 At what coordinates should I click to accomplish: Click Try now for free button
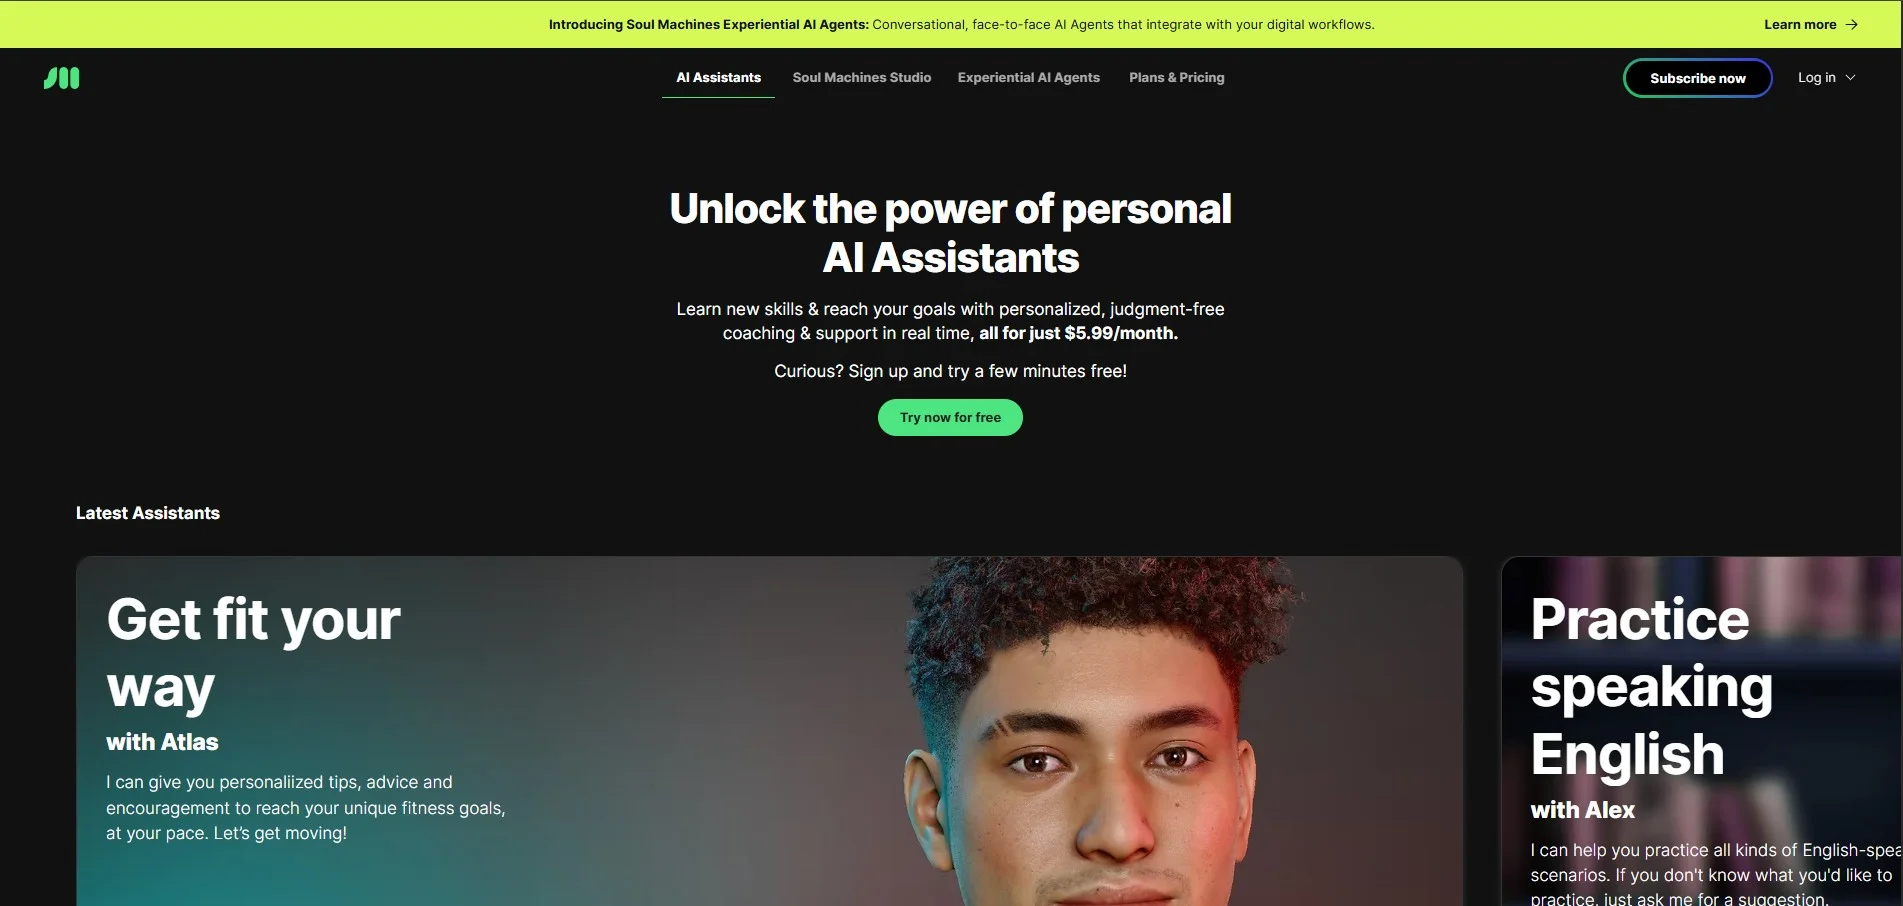coord(950,417)
